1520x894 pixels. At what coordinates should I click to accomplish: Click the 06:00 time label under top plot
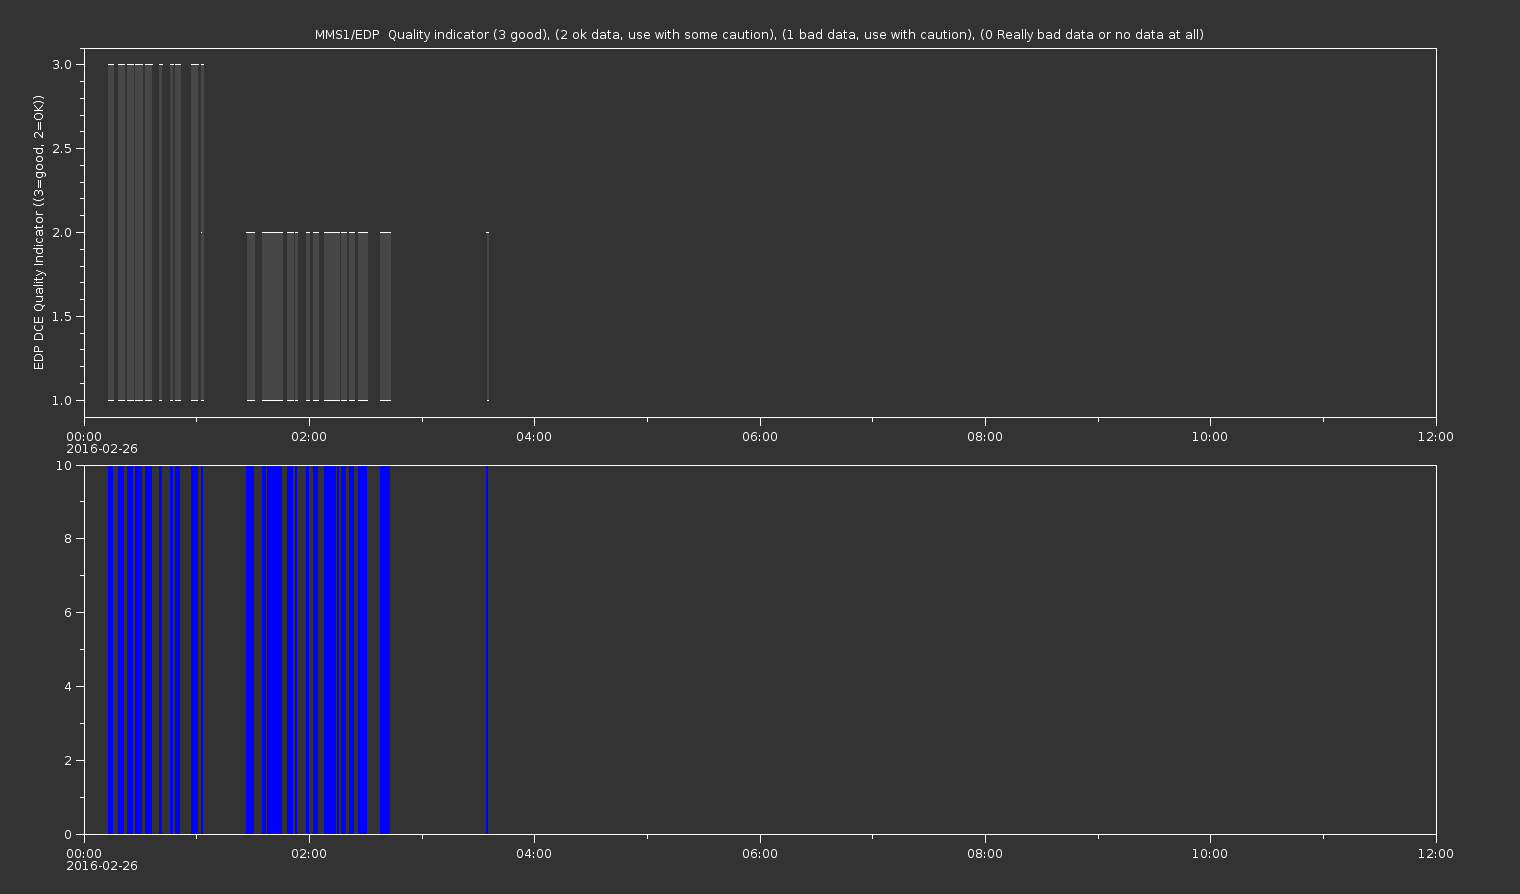(x=760, y=437)
